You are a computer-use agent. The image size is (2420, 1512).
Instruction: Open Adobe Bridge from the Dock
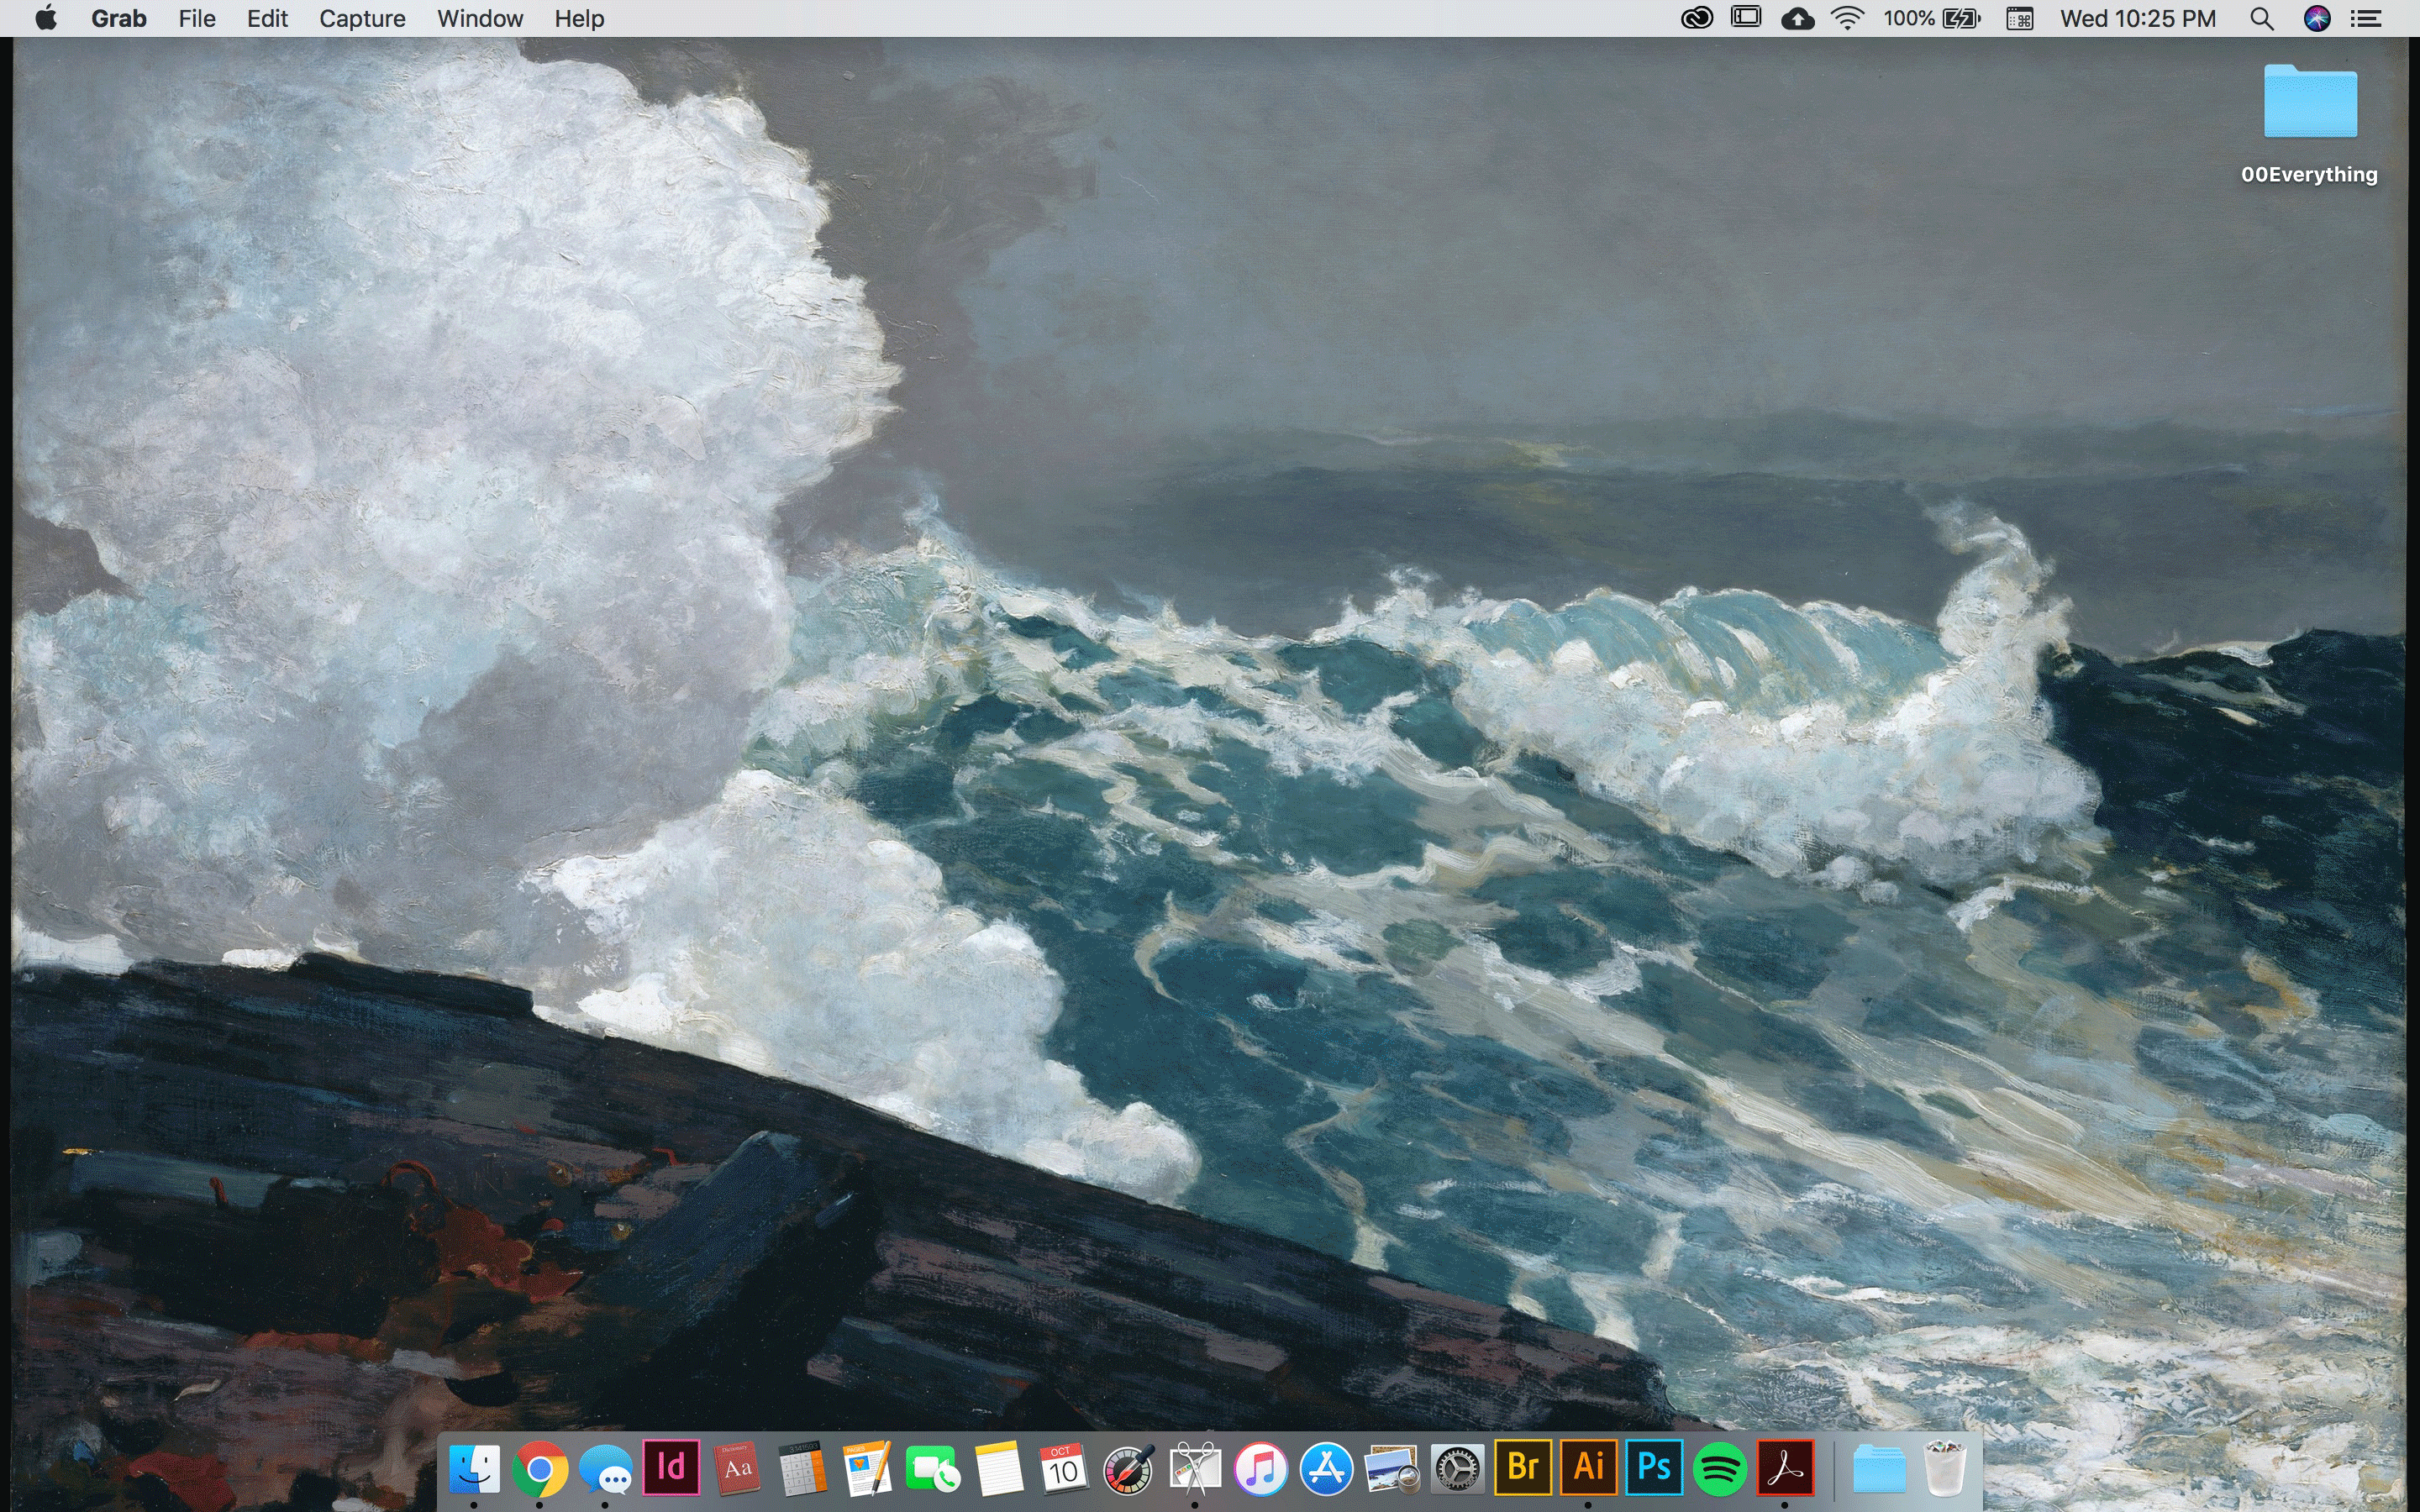pos(1522,1468)
